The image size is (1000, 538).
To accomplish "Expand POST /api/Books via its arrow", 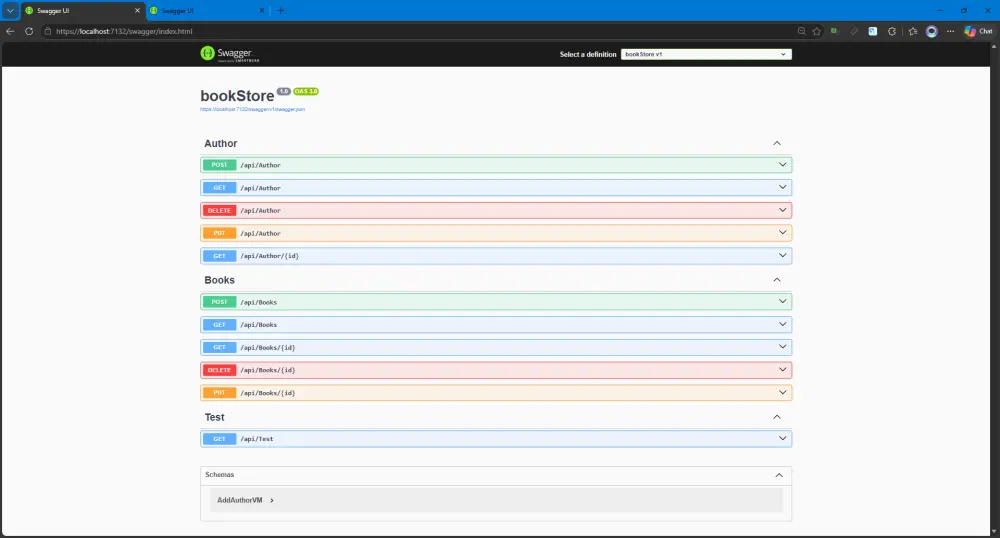I will (783, 302).
